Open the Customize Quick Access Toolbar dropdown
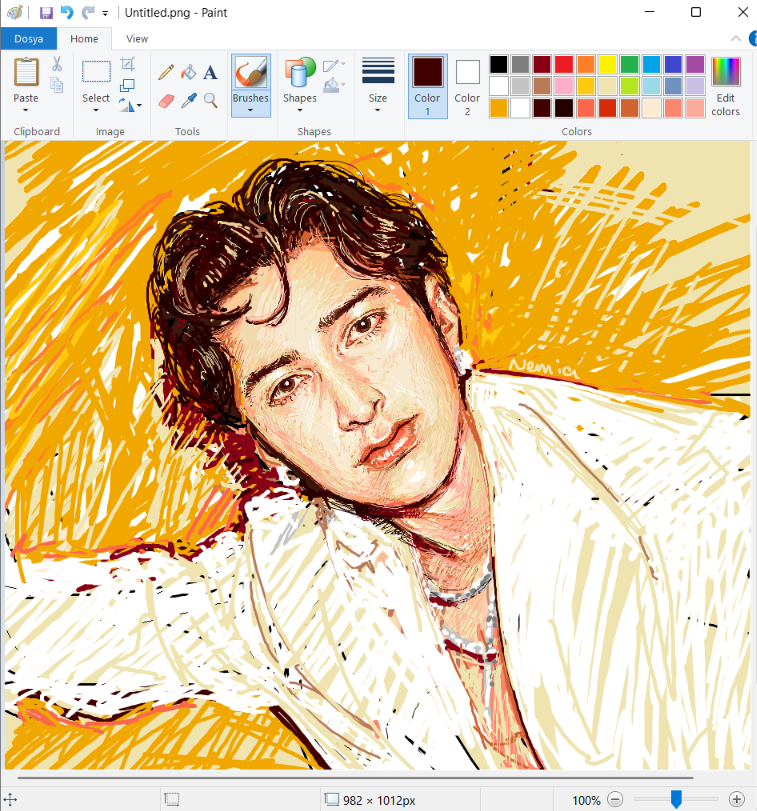 click(x=105, y=13)
